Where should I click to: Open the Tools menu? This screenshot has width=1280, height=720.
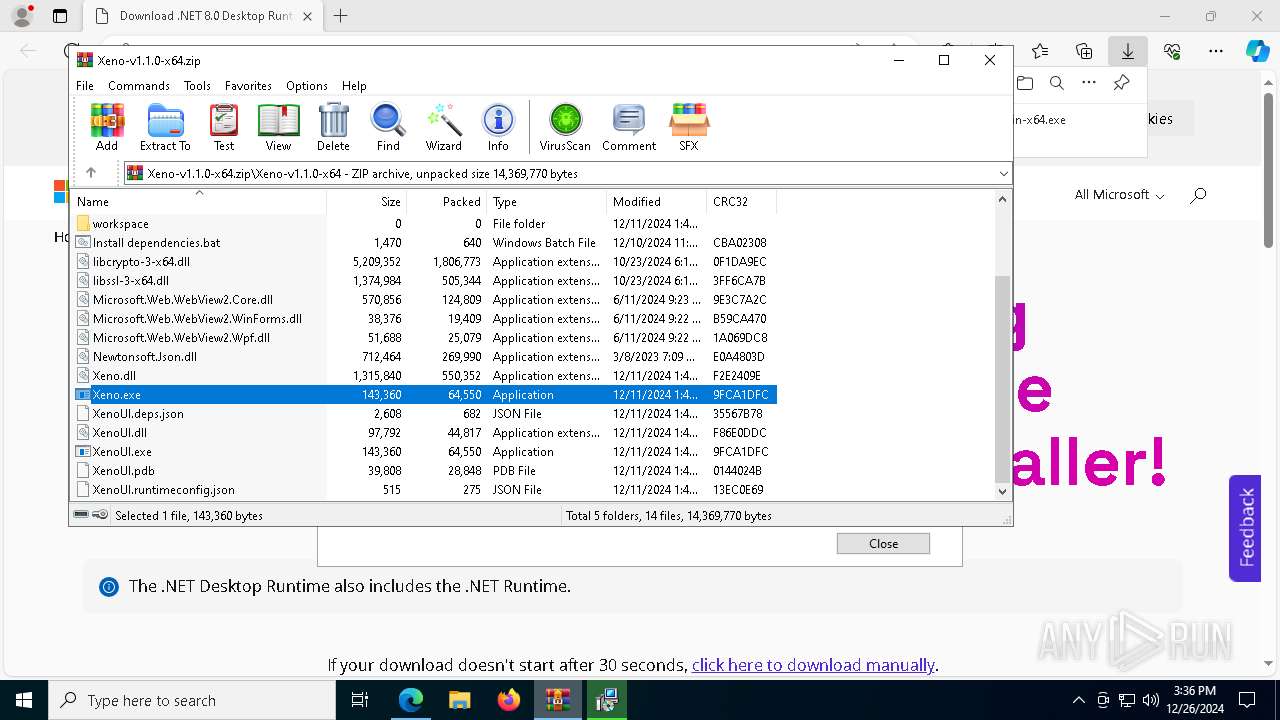point(197,86)
